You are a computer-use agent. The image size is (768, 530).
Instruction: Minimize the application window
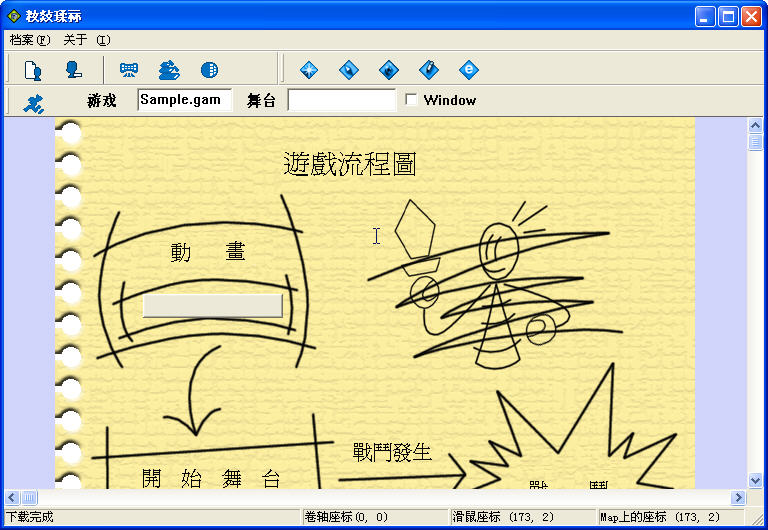tap(705, 17)
